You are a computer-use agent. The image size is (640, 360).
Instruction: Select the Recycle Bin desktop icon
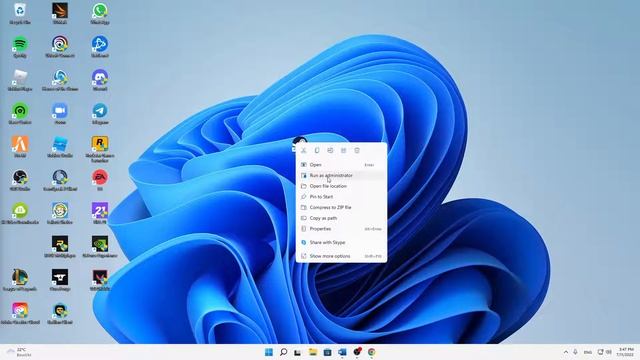(x=20, y=13)
